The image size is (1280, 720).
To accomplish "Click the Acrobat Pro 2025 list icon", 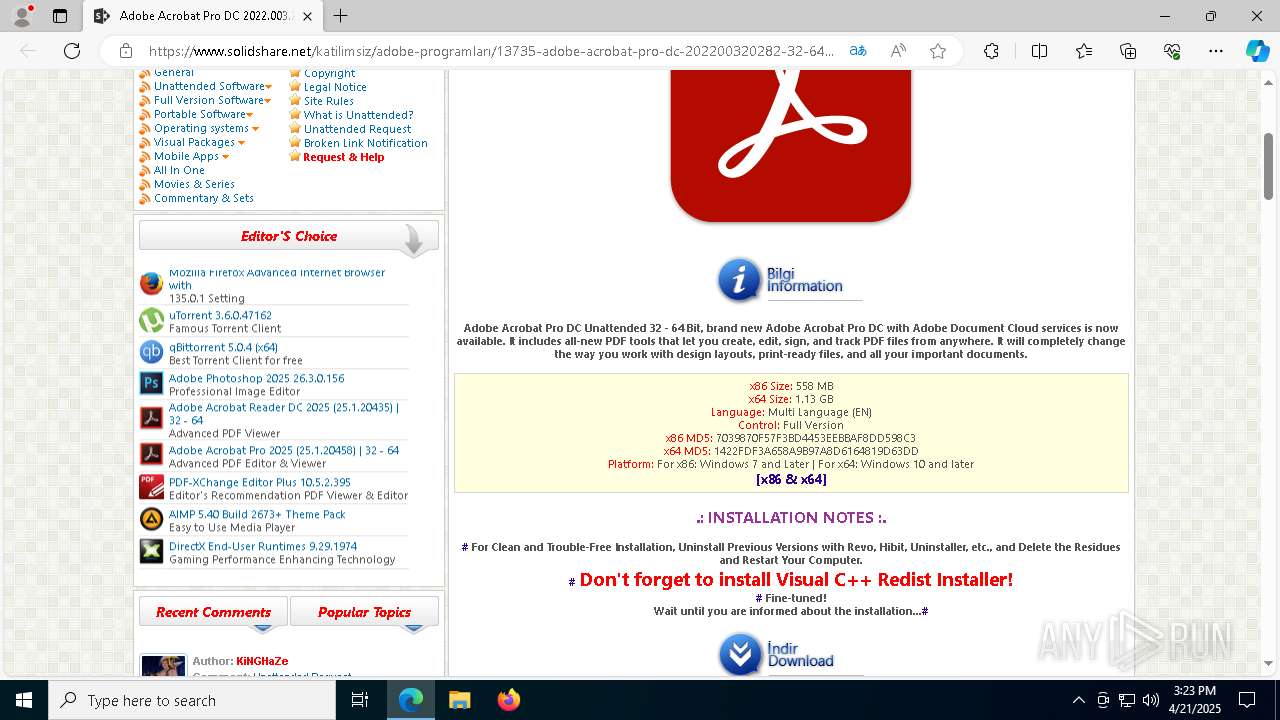I will (151, 454).
